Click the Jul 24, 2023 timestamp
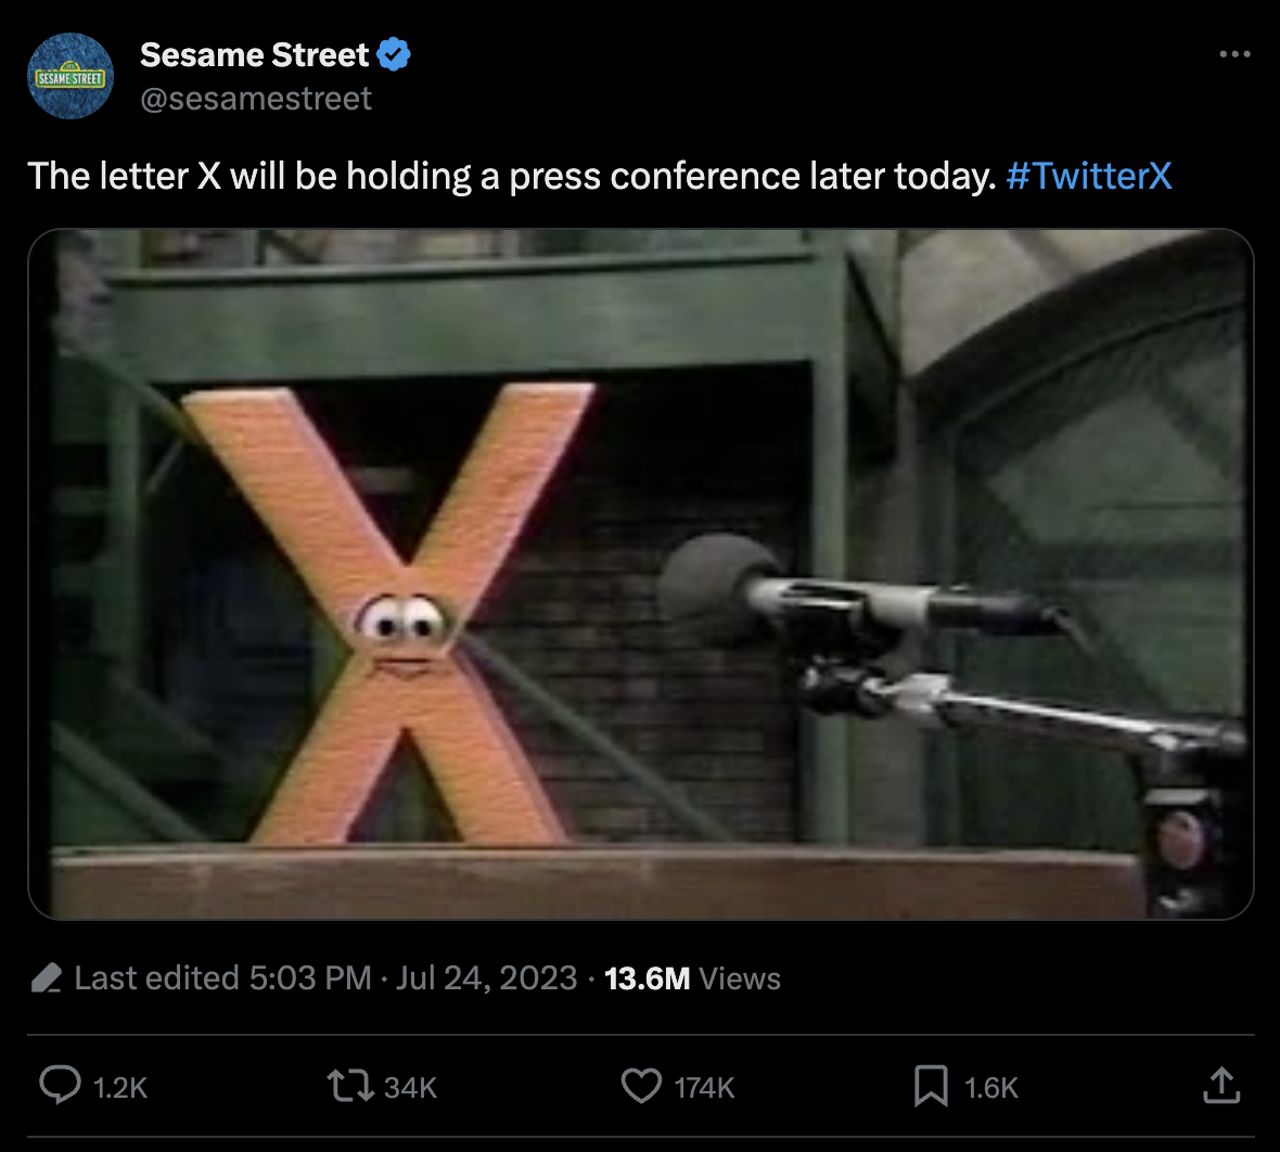Image resolution: width=1280 pixels, height=1152 pixels. (x=486, y=978)
